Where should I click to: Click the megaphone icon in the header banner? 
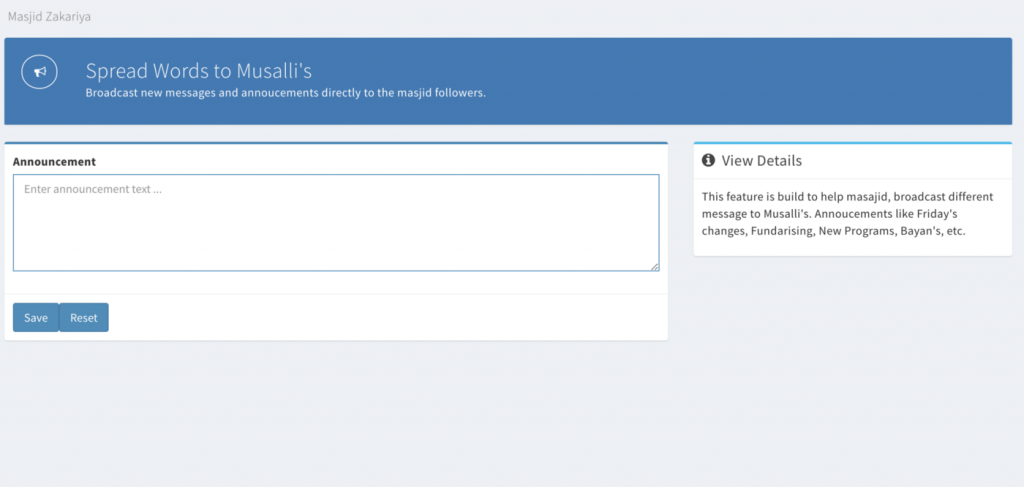click(x=40, y=73)
